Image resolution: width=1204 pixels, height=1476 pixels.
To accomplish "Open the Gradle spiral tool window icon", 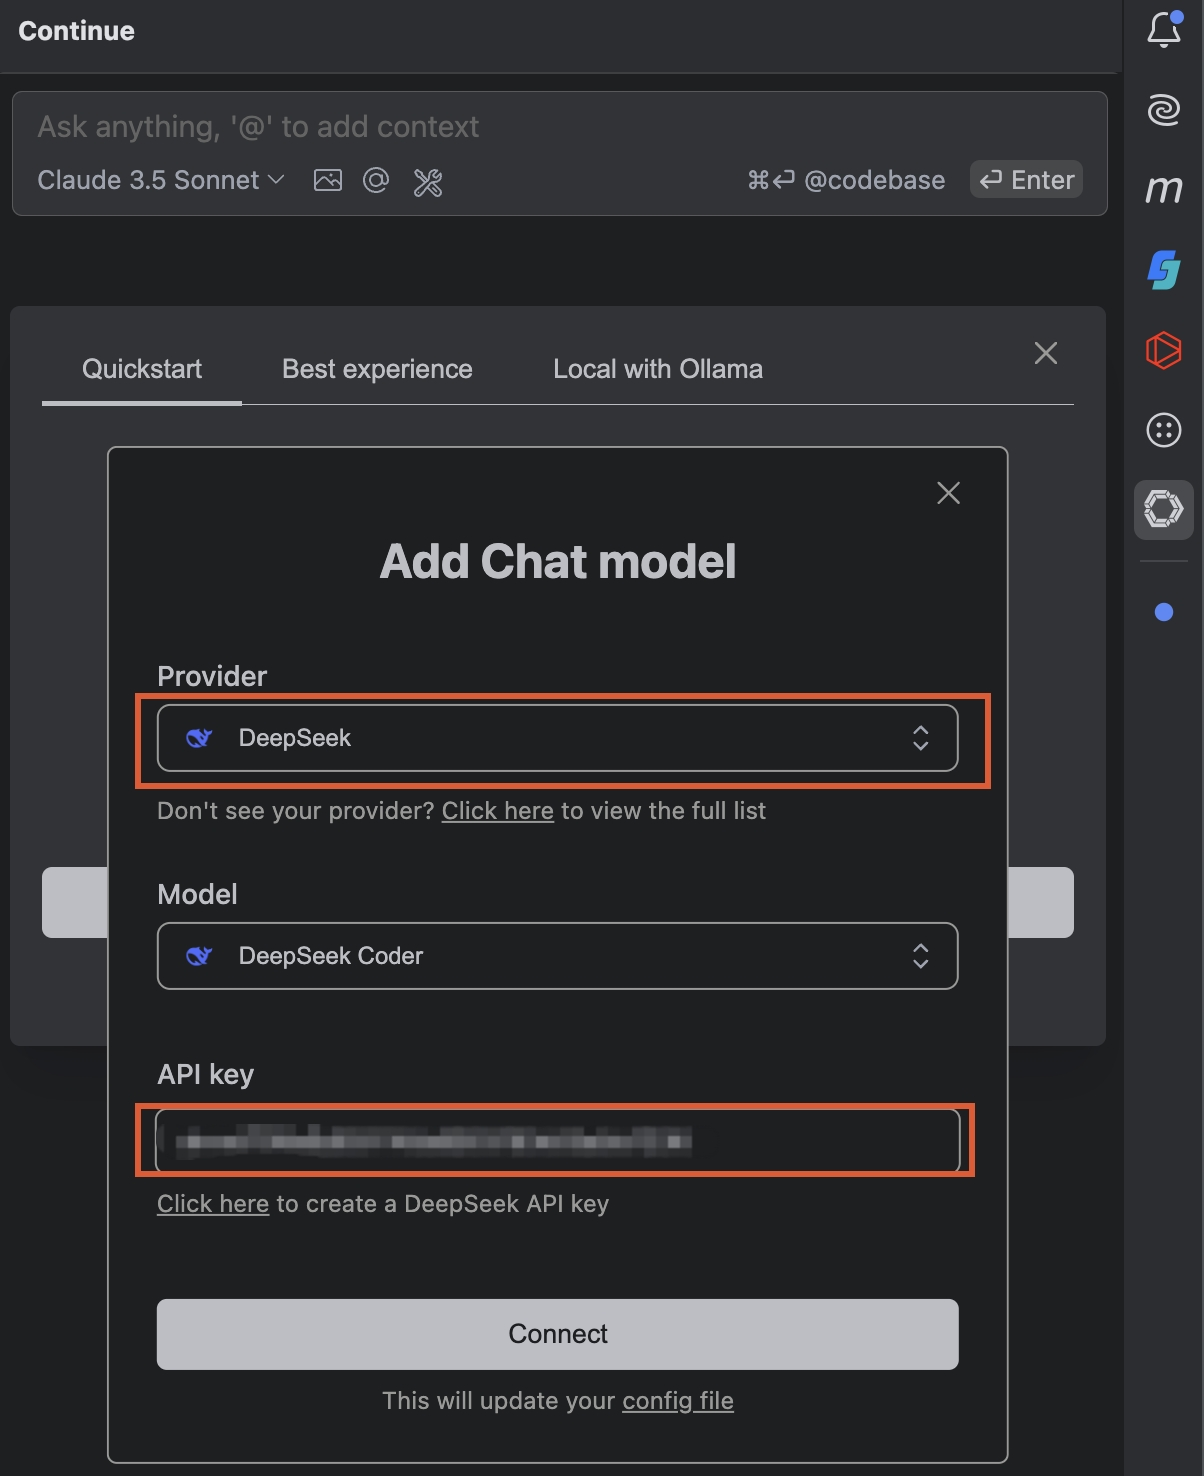I will 1164,109.
